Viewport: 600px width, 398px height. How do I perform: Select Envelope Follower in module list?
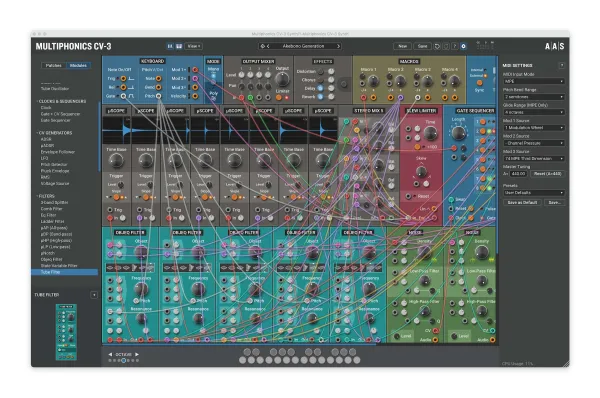tap(58, 152)
